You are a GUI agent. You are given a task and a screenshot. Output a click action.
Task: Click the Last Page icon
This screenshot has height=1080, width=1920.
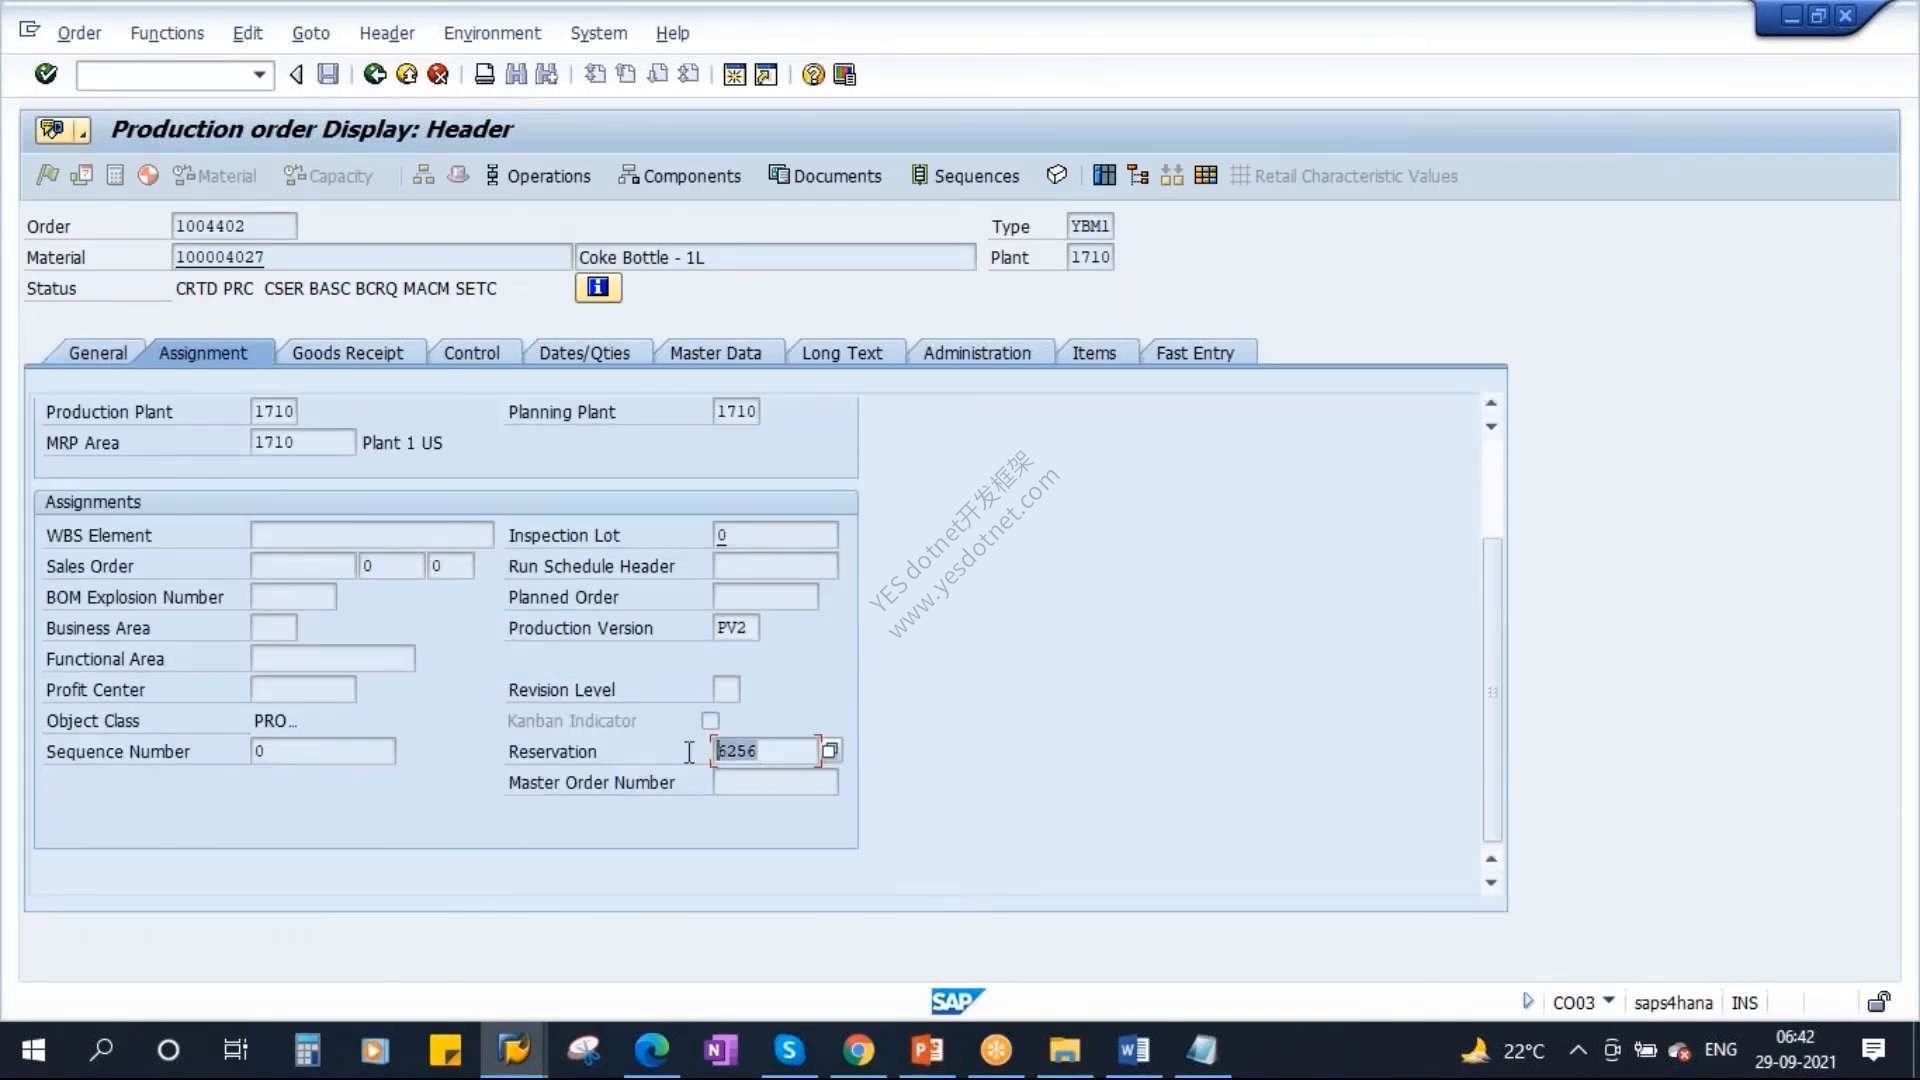(689, 74)
